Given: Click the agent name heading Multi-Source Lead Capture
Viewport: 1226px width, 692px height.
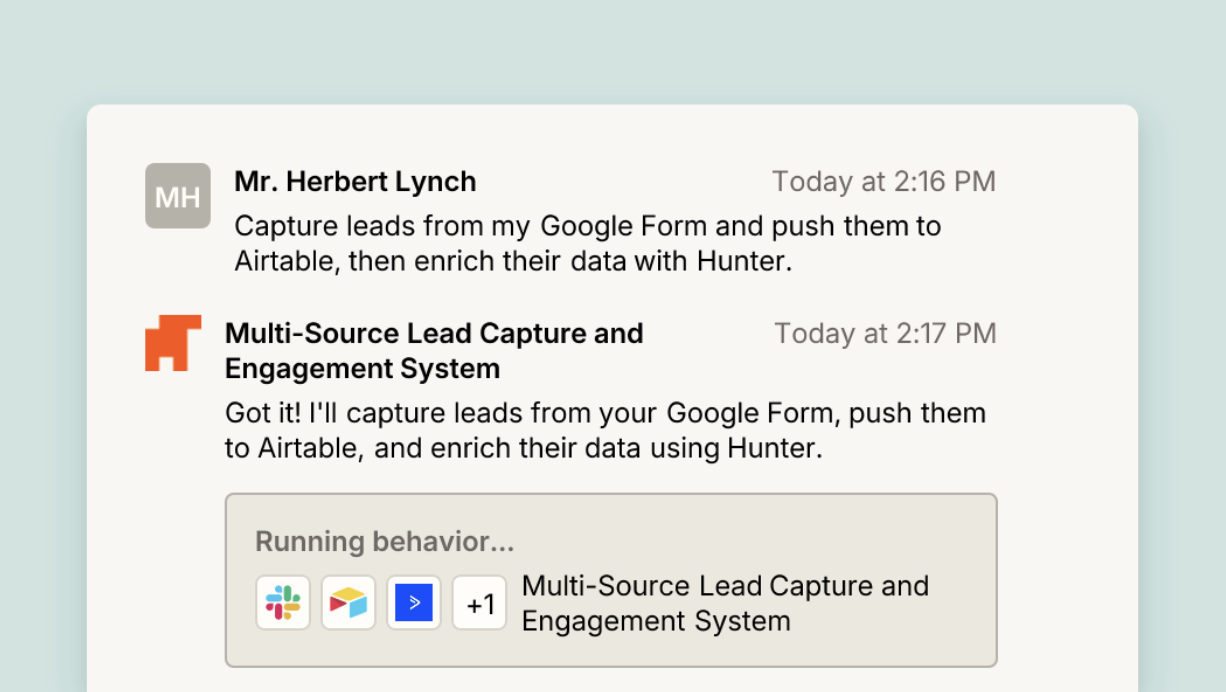Looking at the screenshot, I should coord(434,351).
